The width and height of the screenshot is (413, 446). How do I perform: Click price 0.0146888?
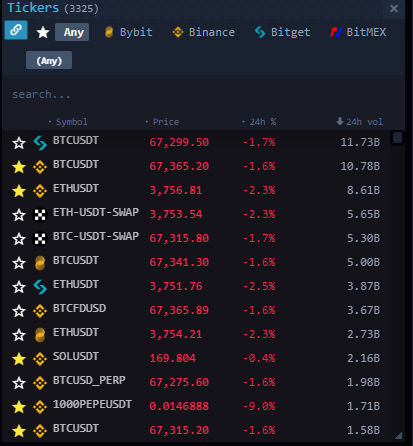click(x=179, y=407)
